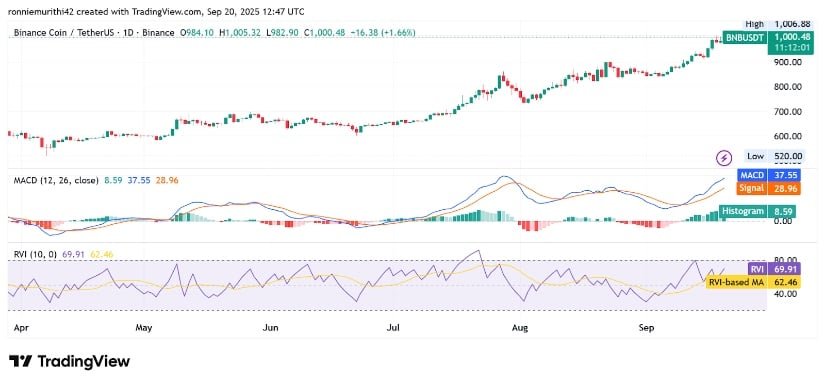Click the Low 520.00 price marker

tap(775, 156)
